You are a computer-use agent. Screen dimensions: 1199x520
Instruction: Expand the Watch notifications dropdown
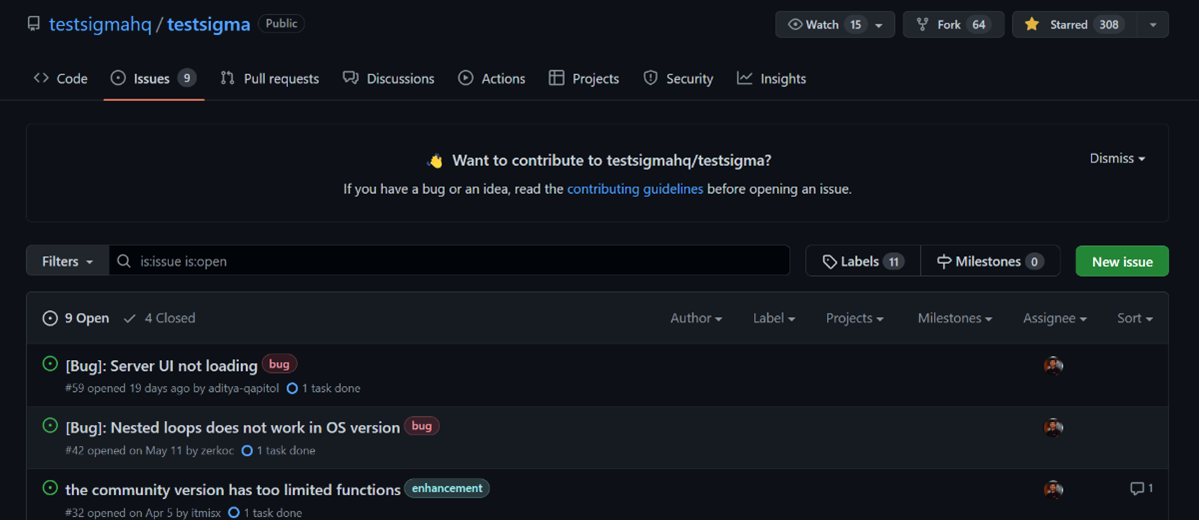point(878,25)
